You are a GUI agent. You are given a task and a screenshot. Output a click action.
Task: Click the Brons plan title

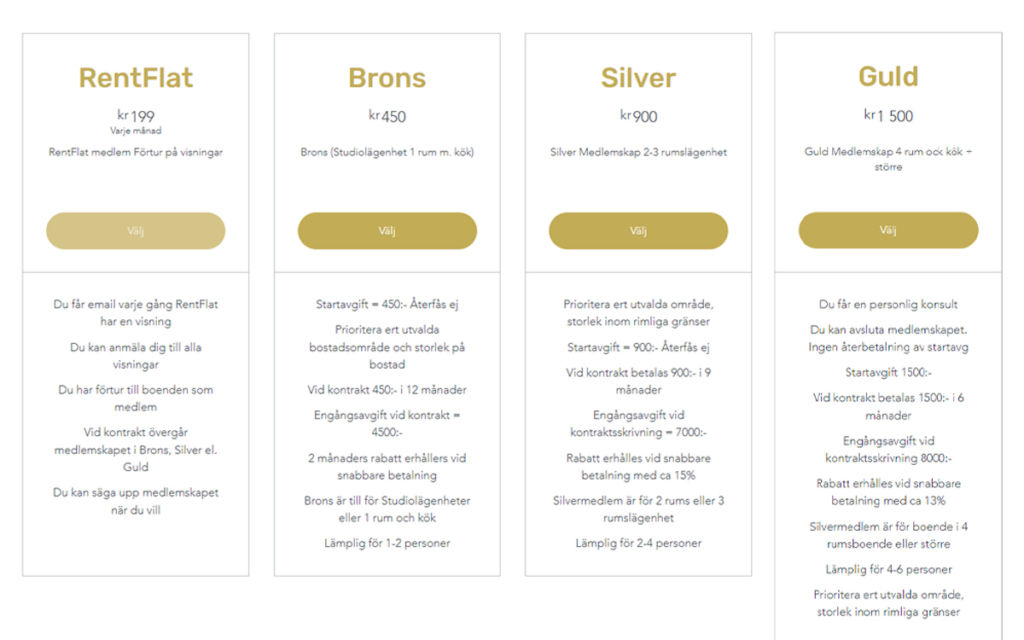point(387,78)
